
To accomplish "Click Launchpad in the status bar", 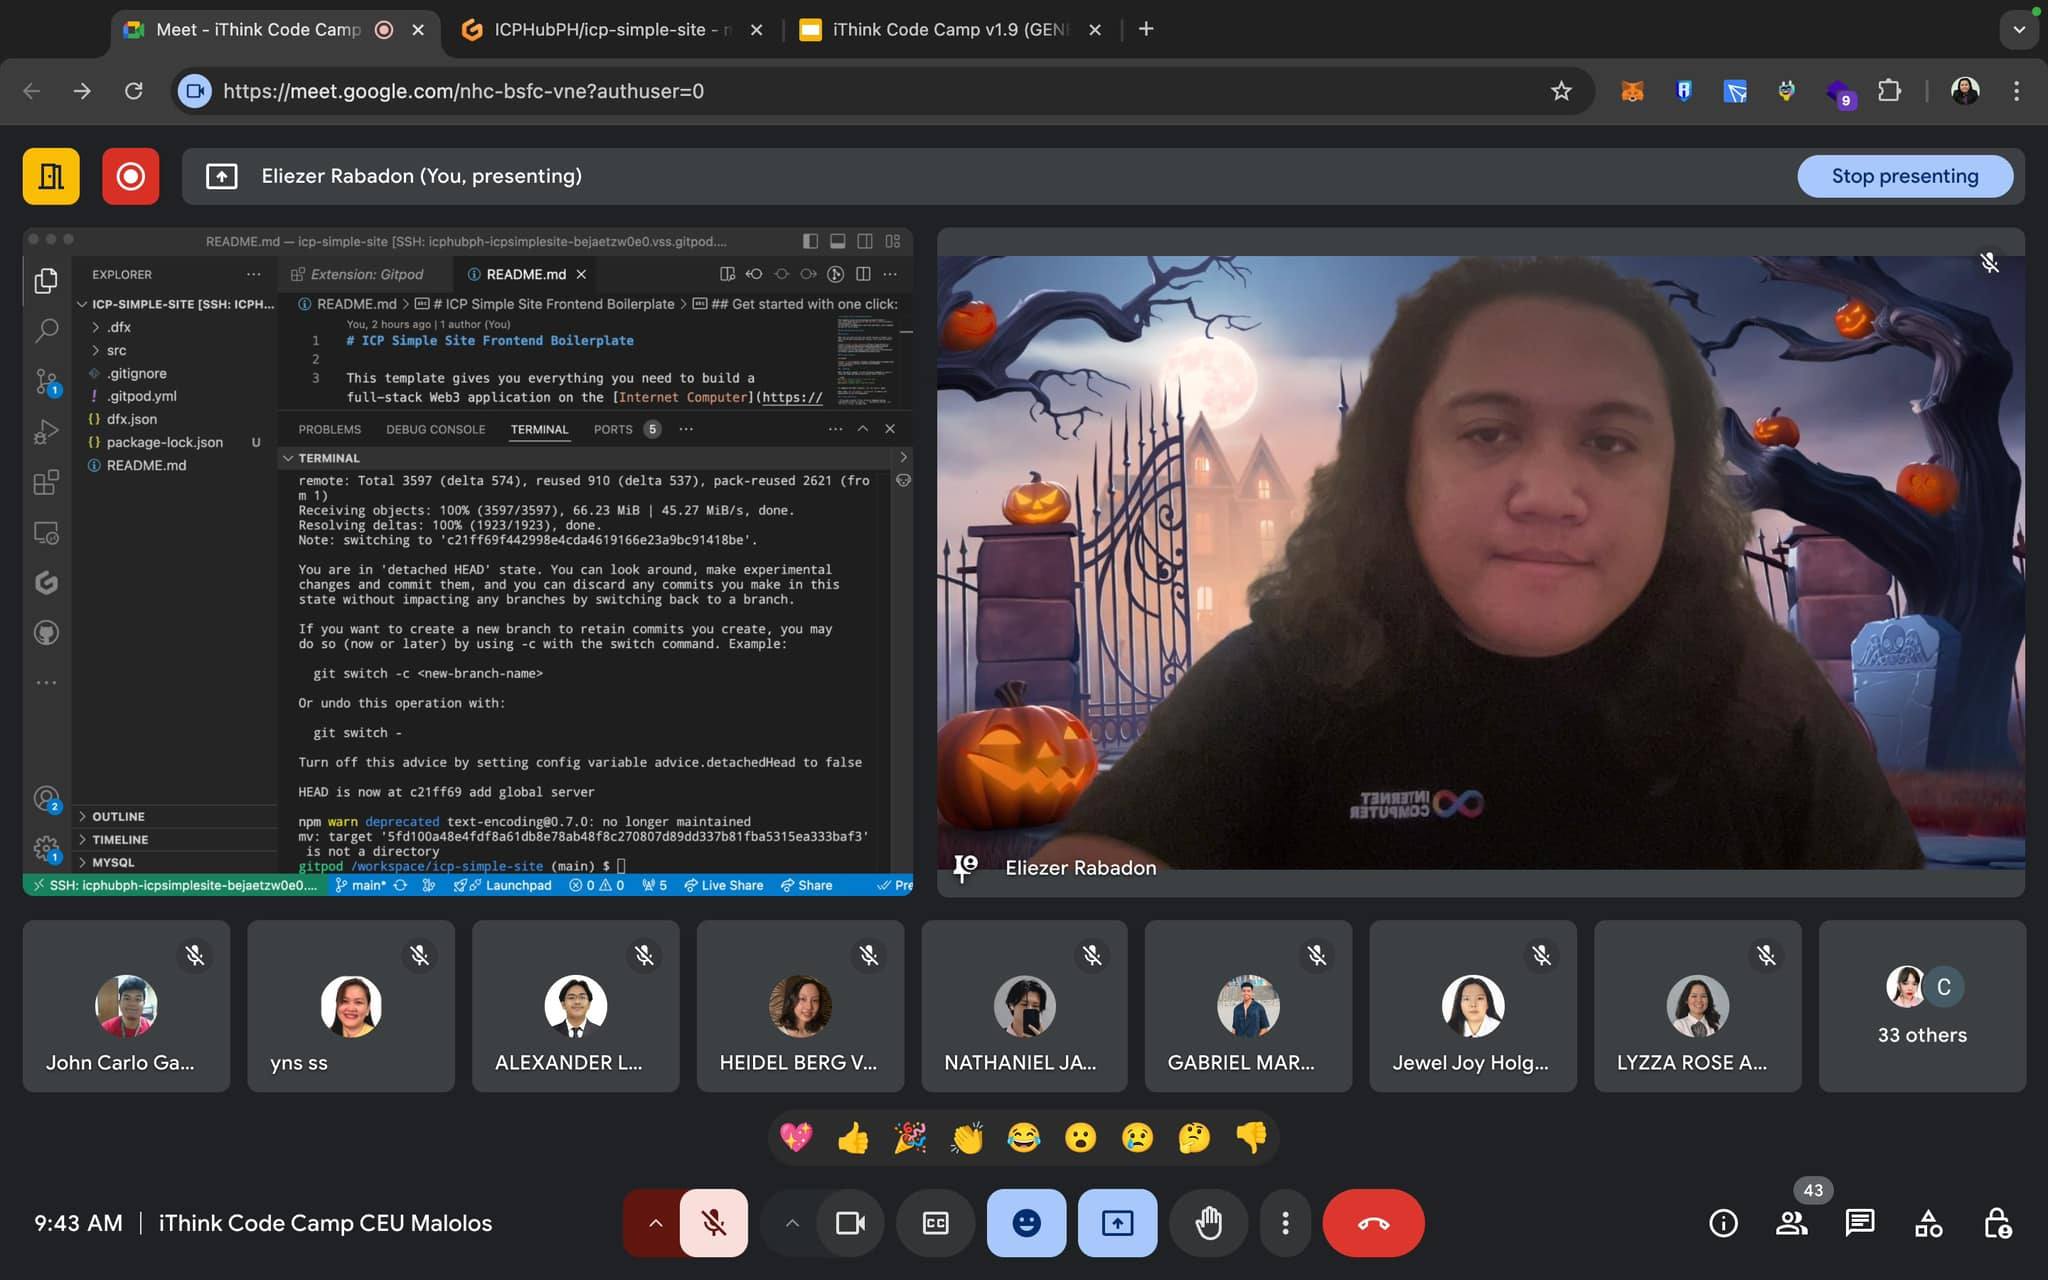I will pos(502,886).
